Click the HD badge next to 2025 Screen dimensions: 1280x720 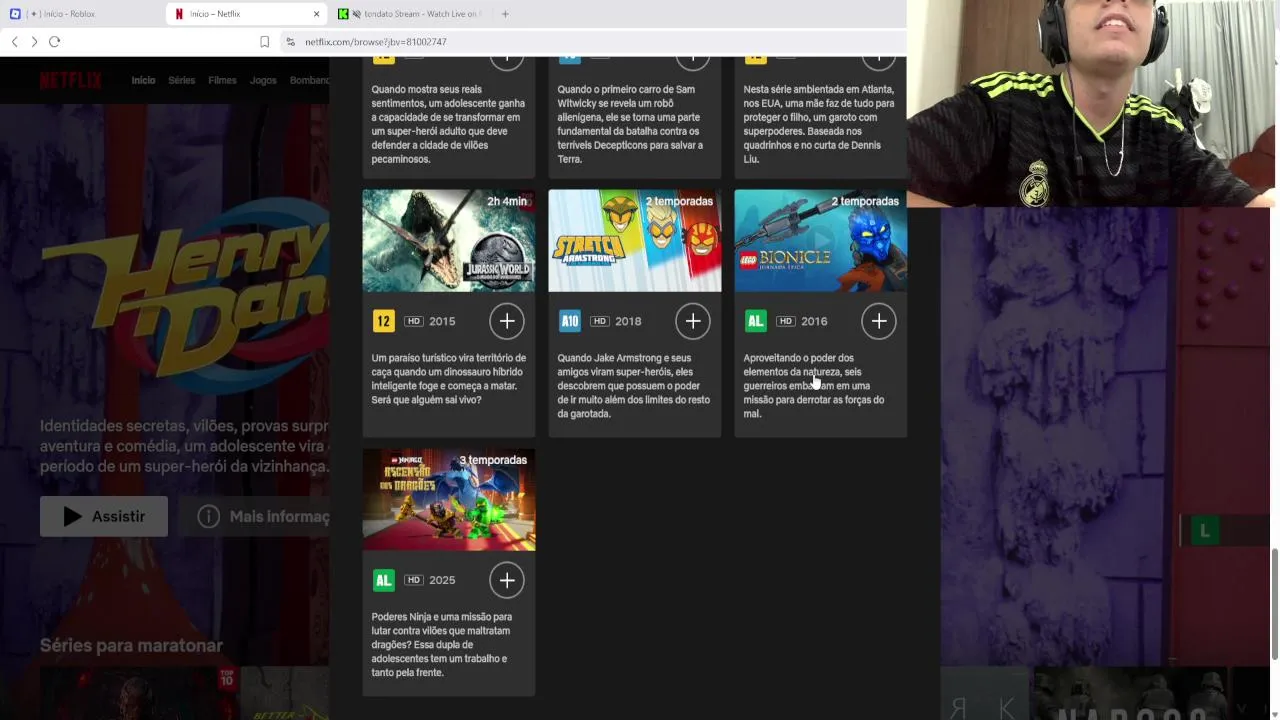click(414, 580)
